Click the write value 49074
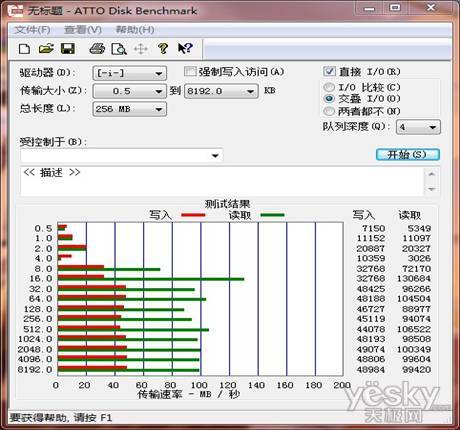This screenshot has height=430, width=460. pos(371,349)
